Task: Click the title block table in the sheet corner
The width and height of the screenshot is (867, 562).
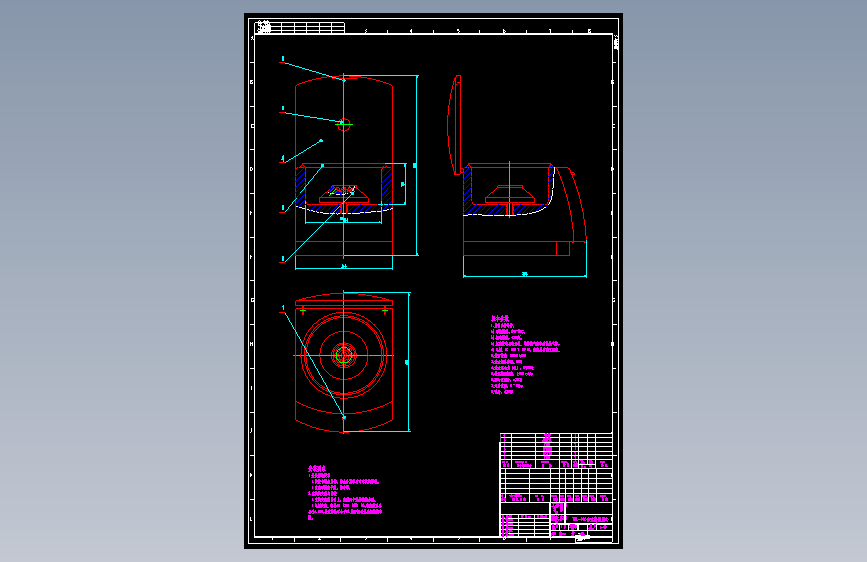Action: (556, 485)
